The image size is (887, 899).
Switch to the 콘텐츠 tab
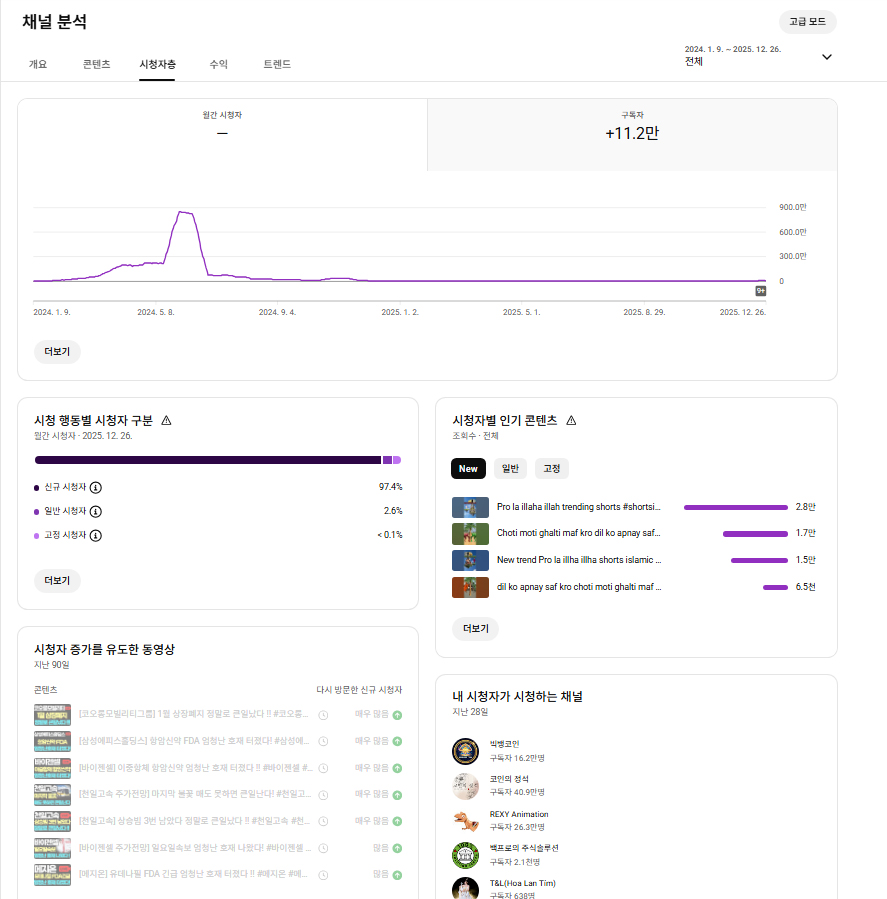[x=97, y=64]
